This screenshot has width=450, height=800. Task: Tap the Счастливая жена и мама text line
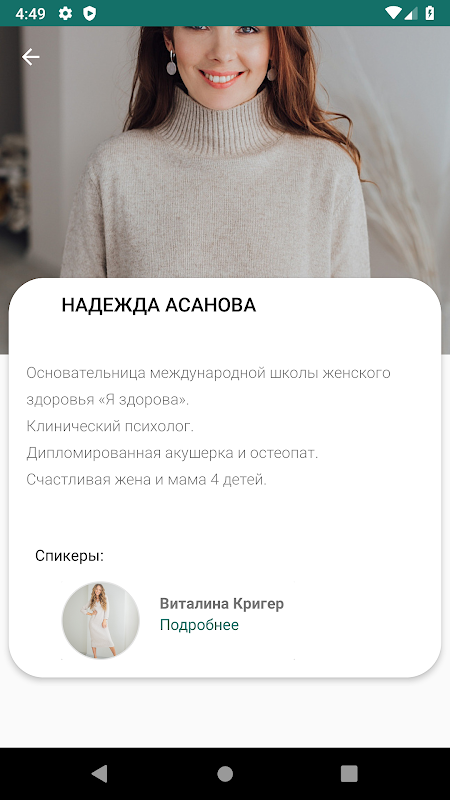pos(146,480)
